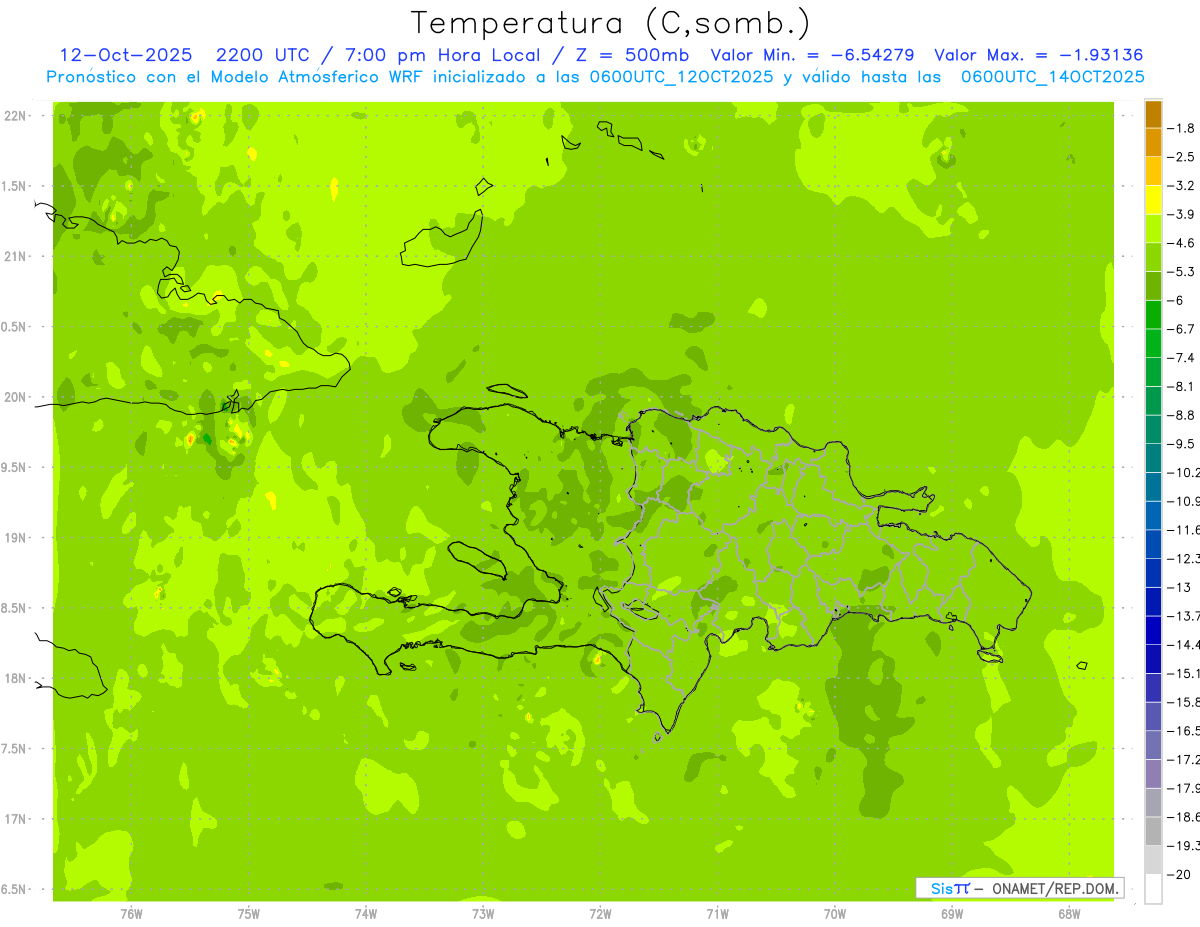
Task: Click the '17N' latitude label
Action: click(15, 819)
